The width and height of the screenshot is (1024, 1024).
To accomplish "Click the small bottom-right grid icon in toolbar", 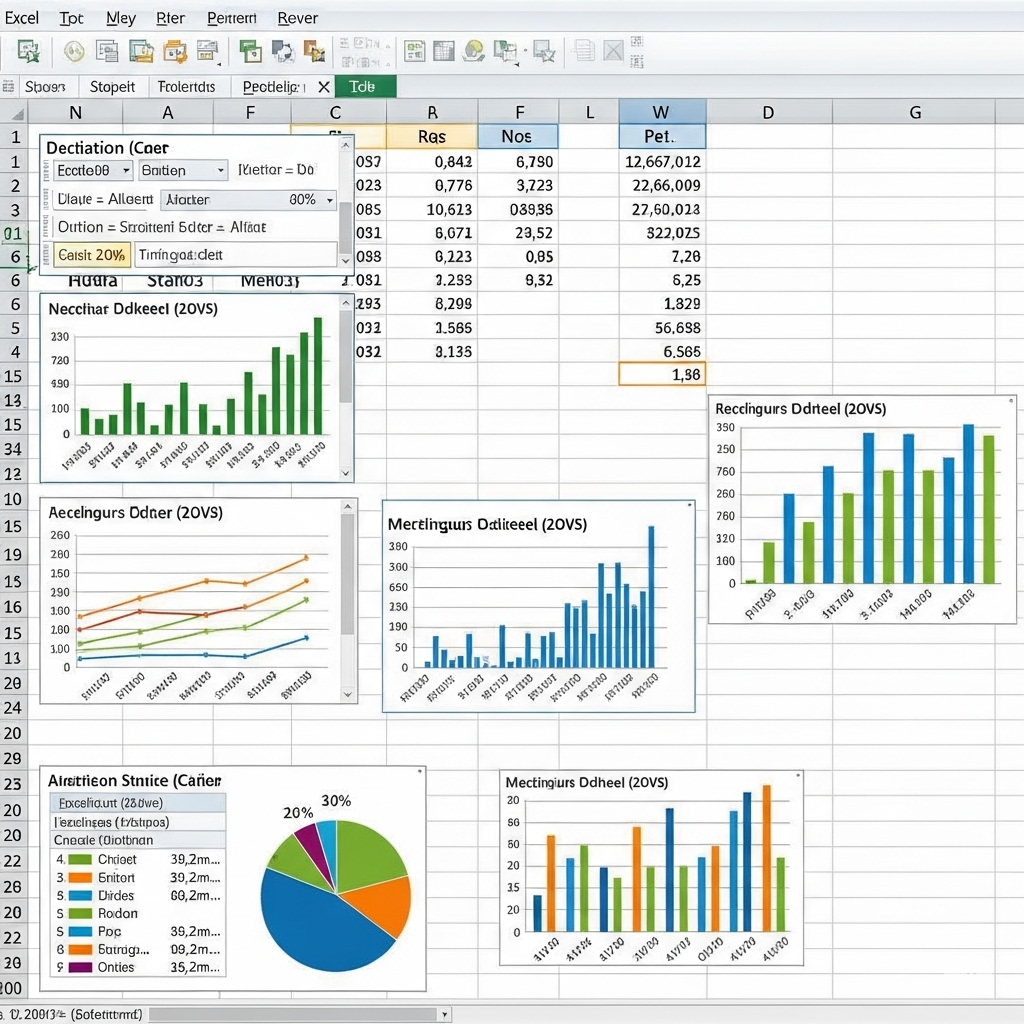I will coord(637,62).
